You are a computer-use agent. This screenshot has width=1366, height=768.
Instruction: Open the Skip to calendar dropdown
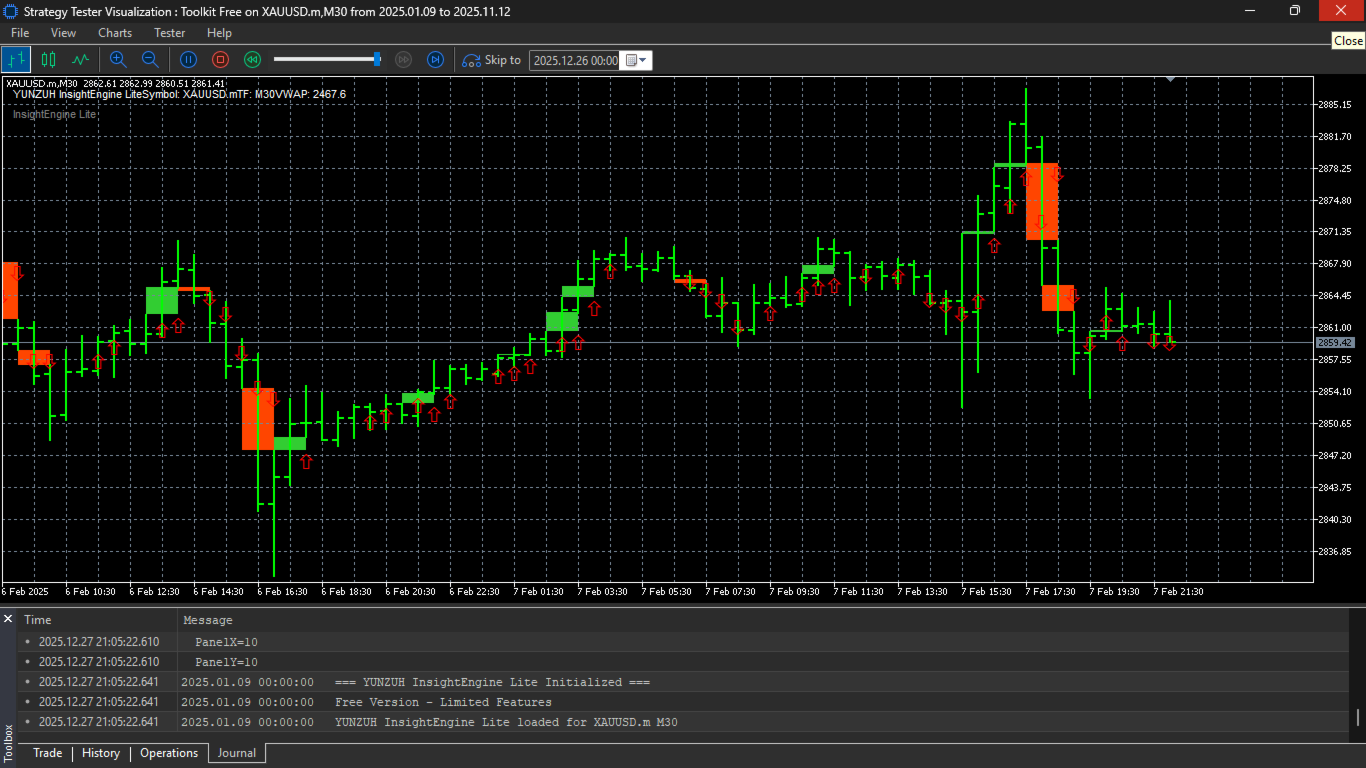pos(637,60)
